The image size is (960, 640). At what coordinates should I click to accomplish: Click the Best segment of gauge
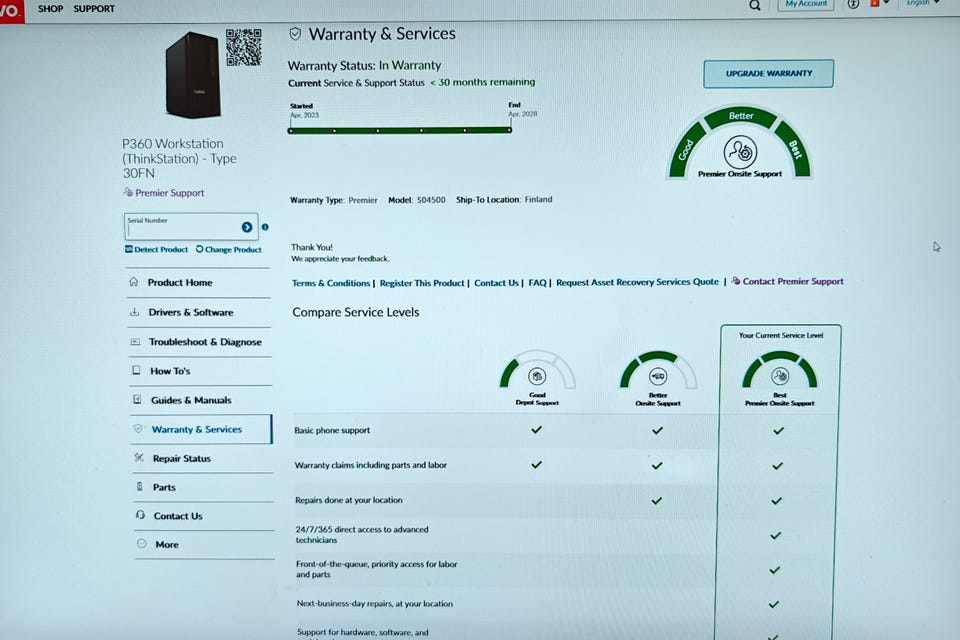[794, 148]
